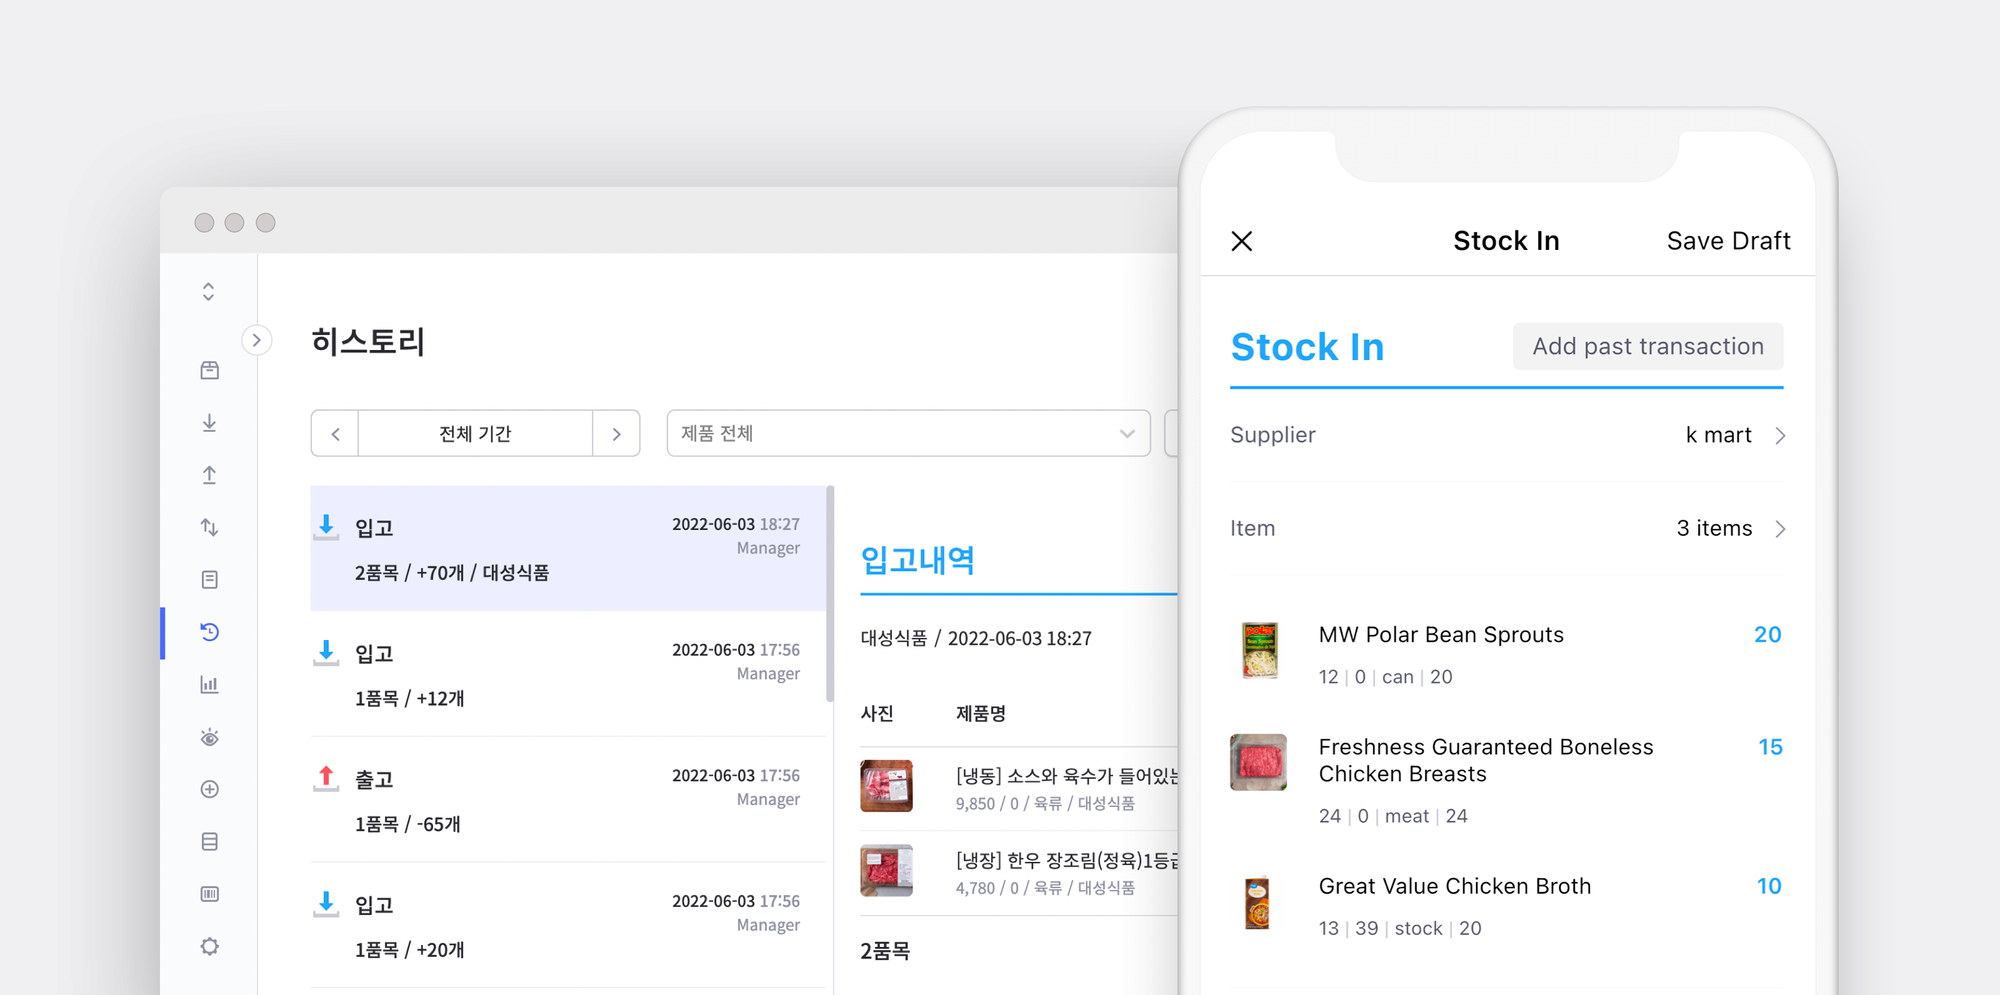
Task: Open the k mart supplier selector chevron
Action: [1781, 435]
